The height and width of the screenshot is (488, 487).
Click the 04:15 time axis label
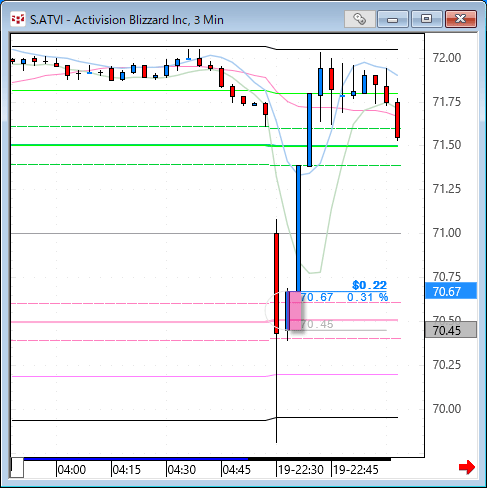tap(127, 470)
